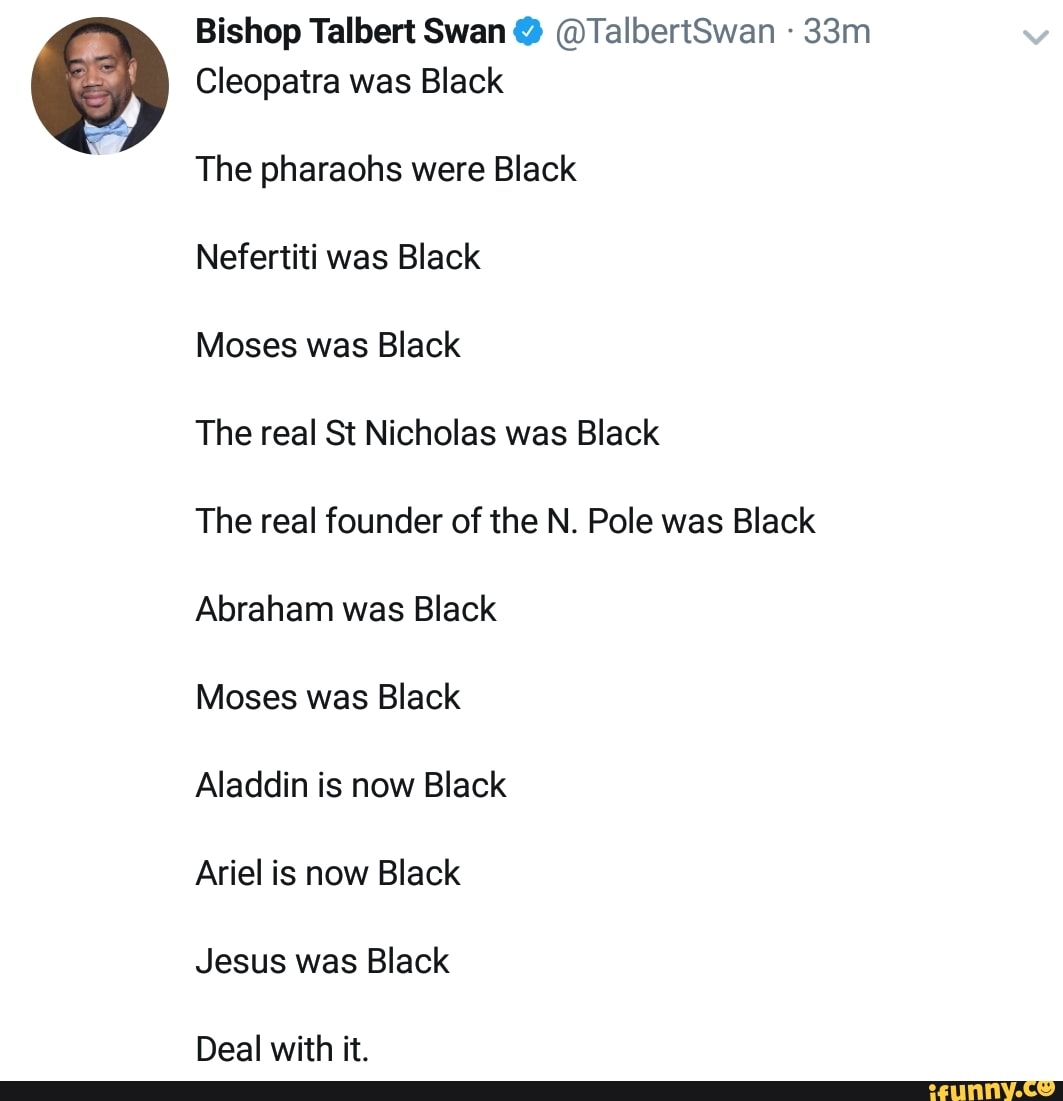The height and width of the screenshot is (1101, 1063).
Task: Select the phrase 'Deal with it.'
Action: point(282,1049)
